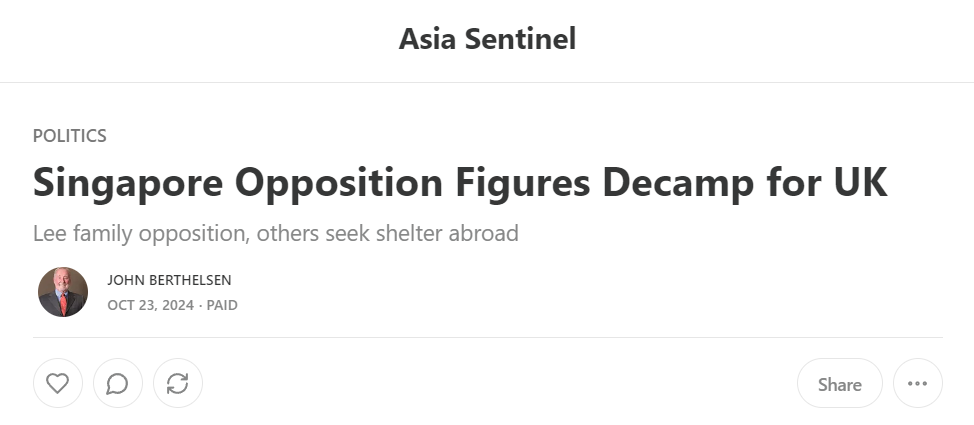Click the Share button
Image resolution: width=974 pixels, height=425 pixels.
[839, 383]
